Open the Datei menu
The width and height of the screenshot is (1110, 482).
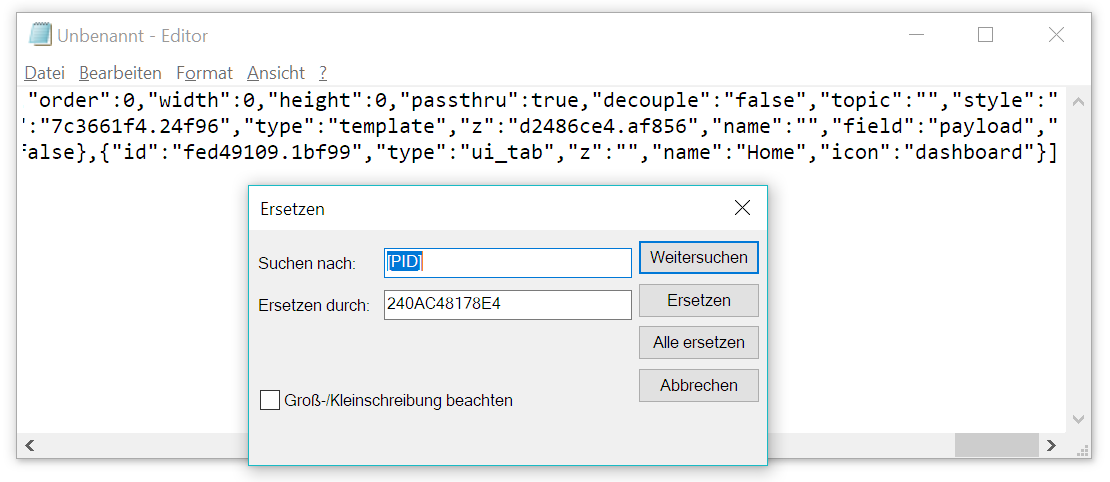pos(45,73)
